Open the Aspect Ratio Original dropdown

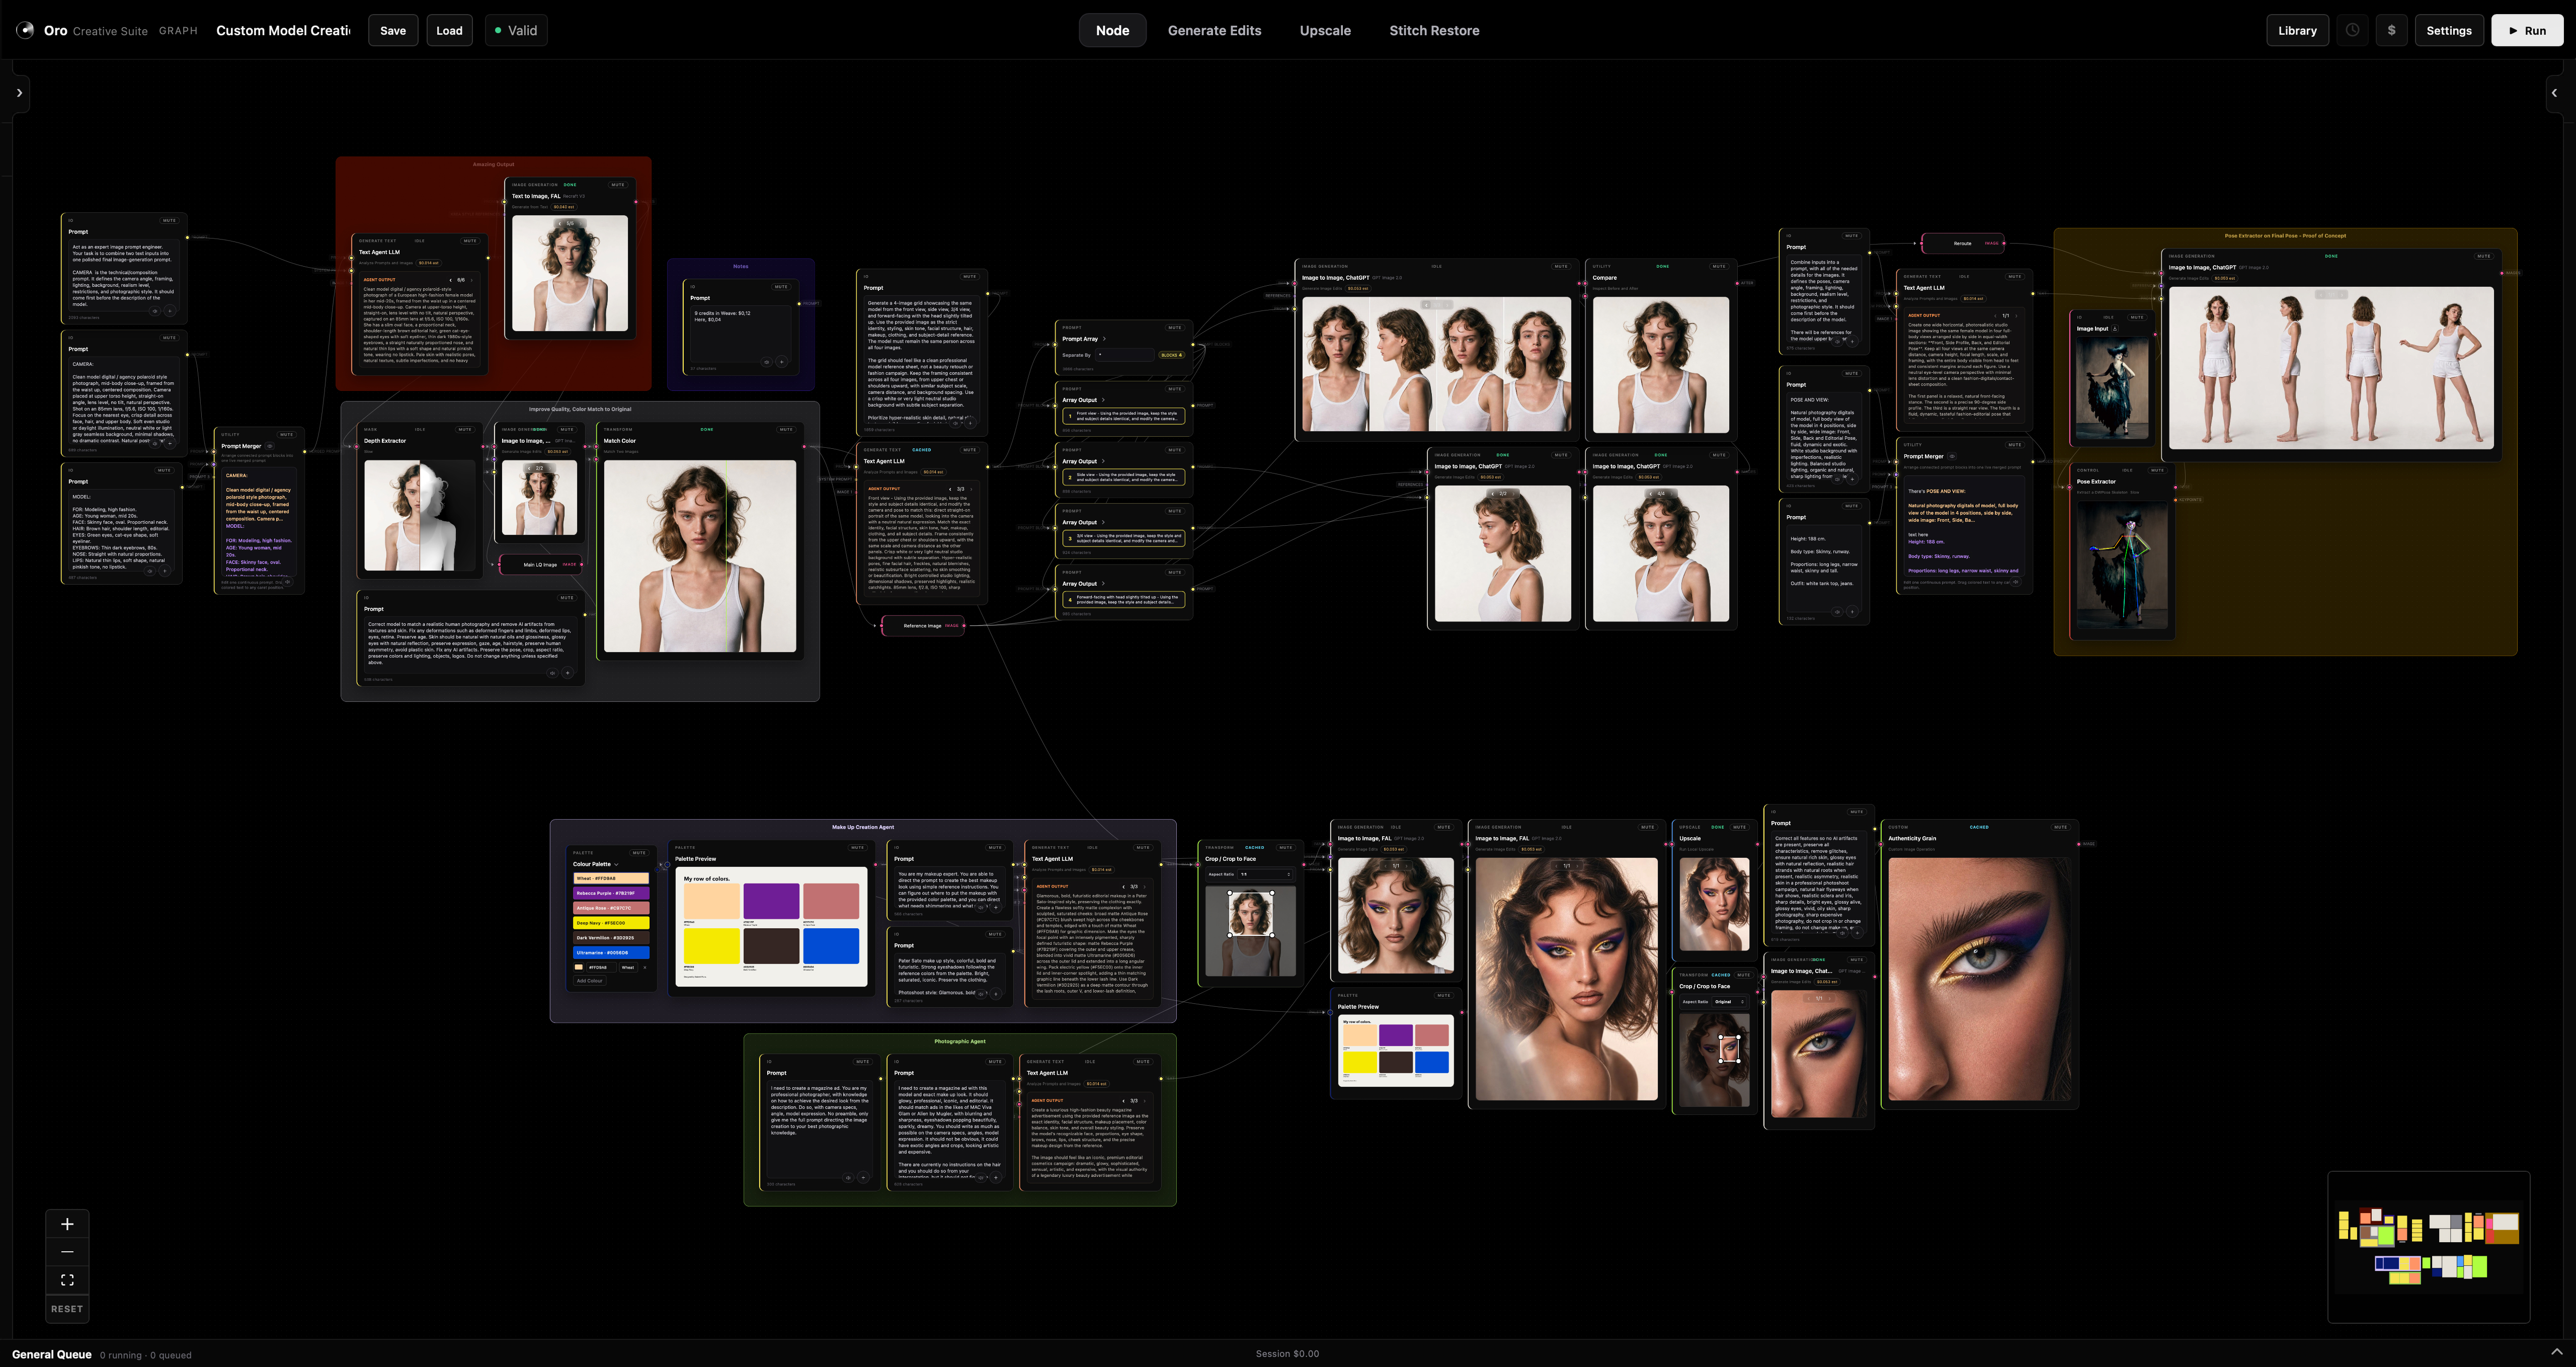click(1729, 1001)
